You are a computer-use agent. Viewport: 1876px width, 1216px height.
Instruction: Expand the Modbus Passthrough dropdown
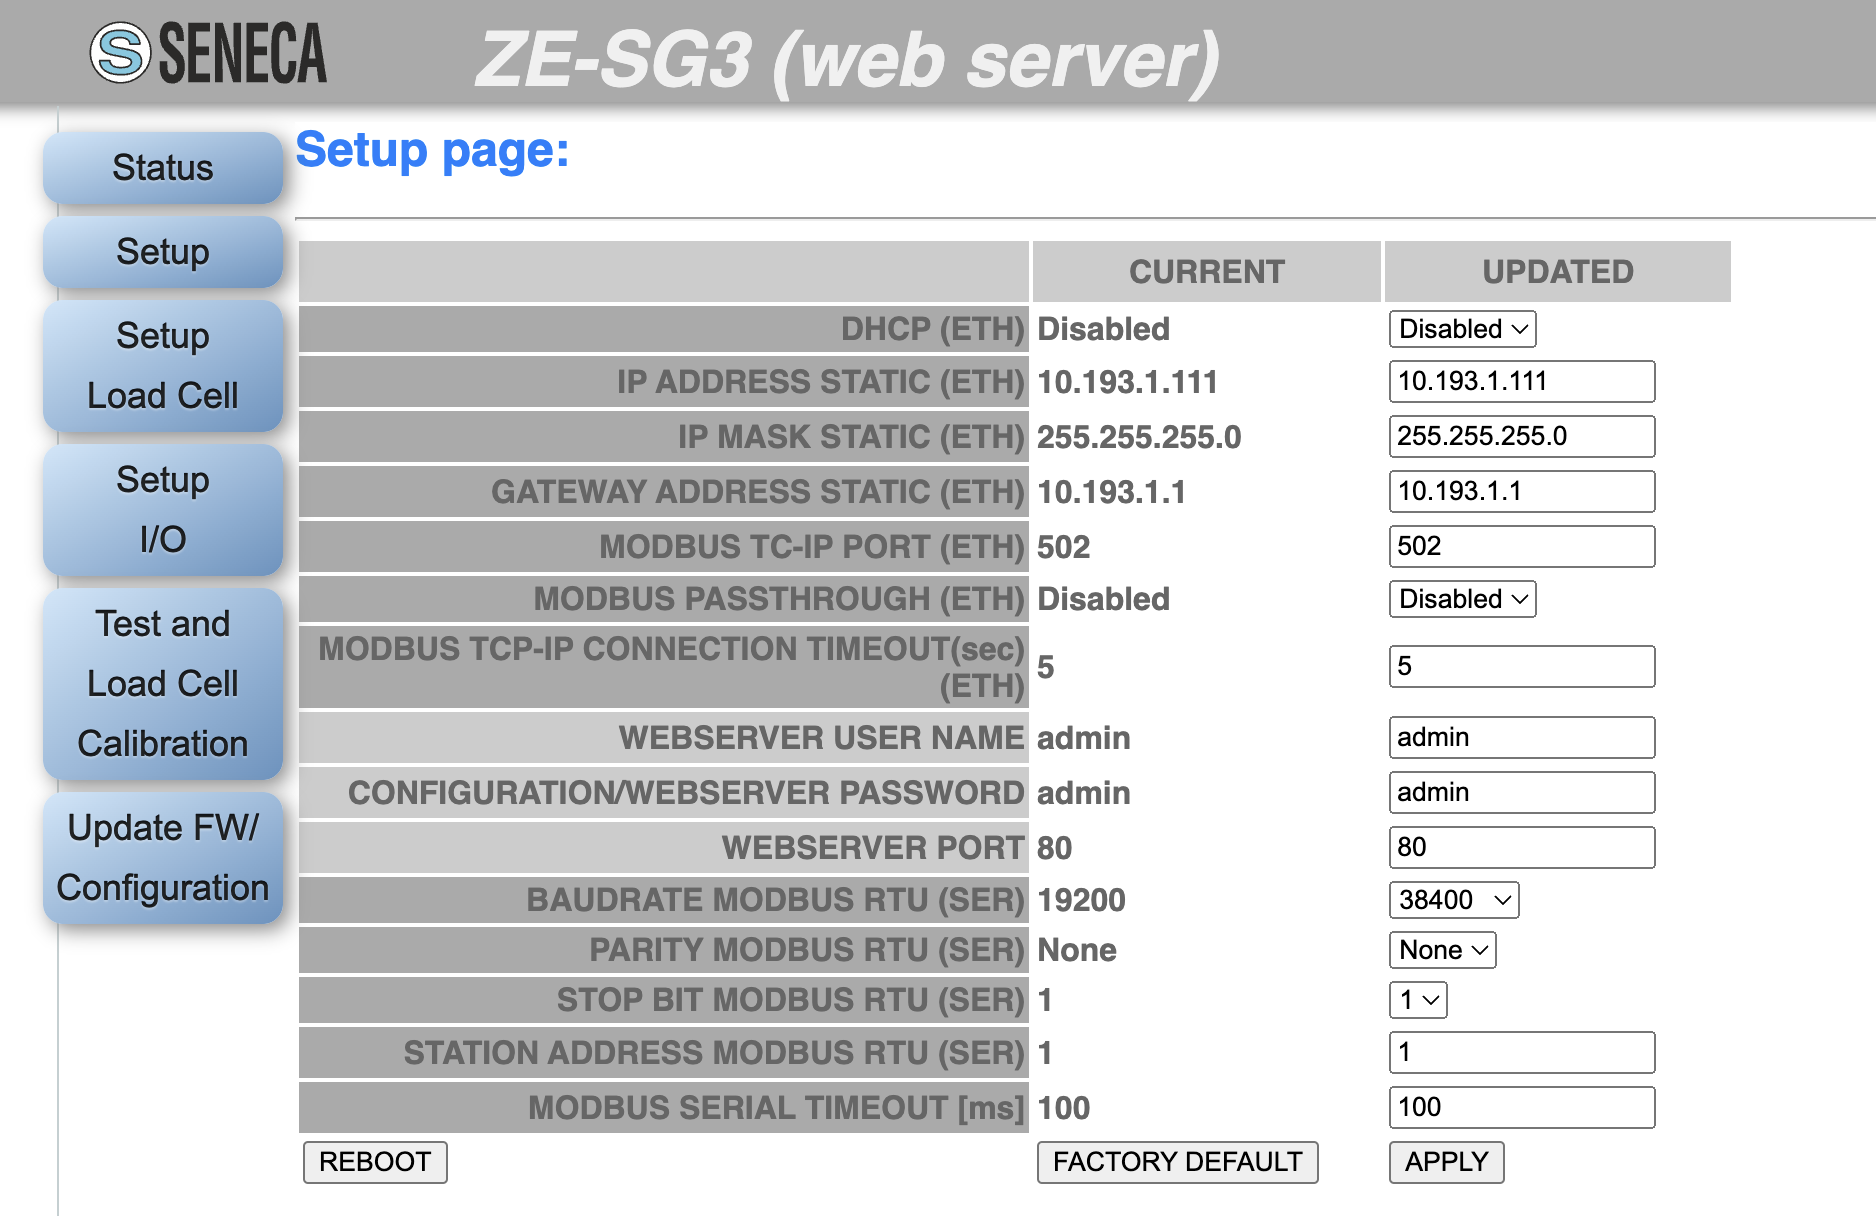1462,599
